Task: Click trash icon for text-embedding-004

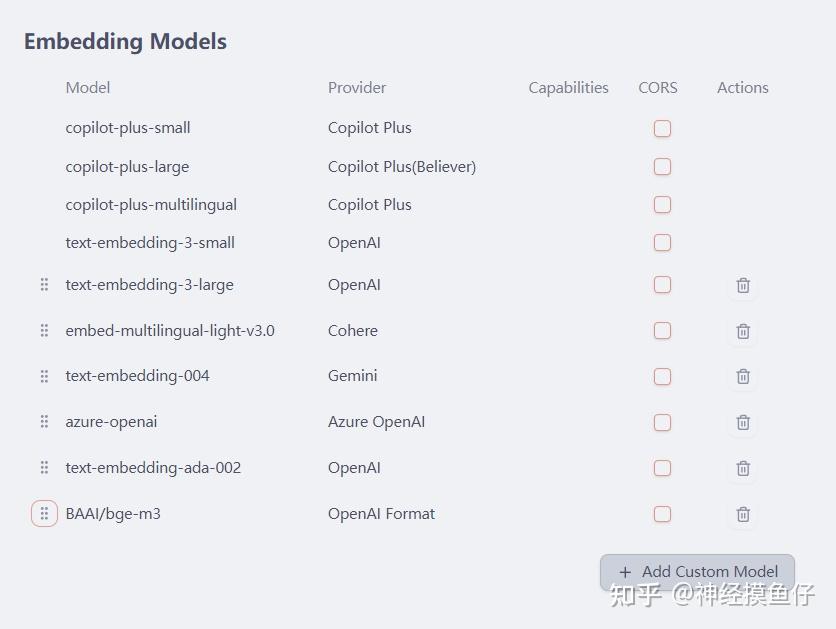Action: 743,377
